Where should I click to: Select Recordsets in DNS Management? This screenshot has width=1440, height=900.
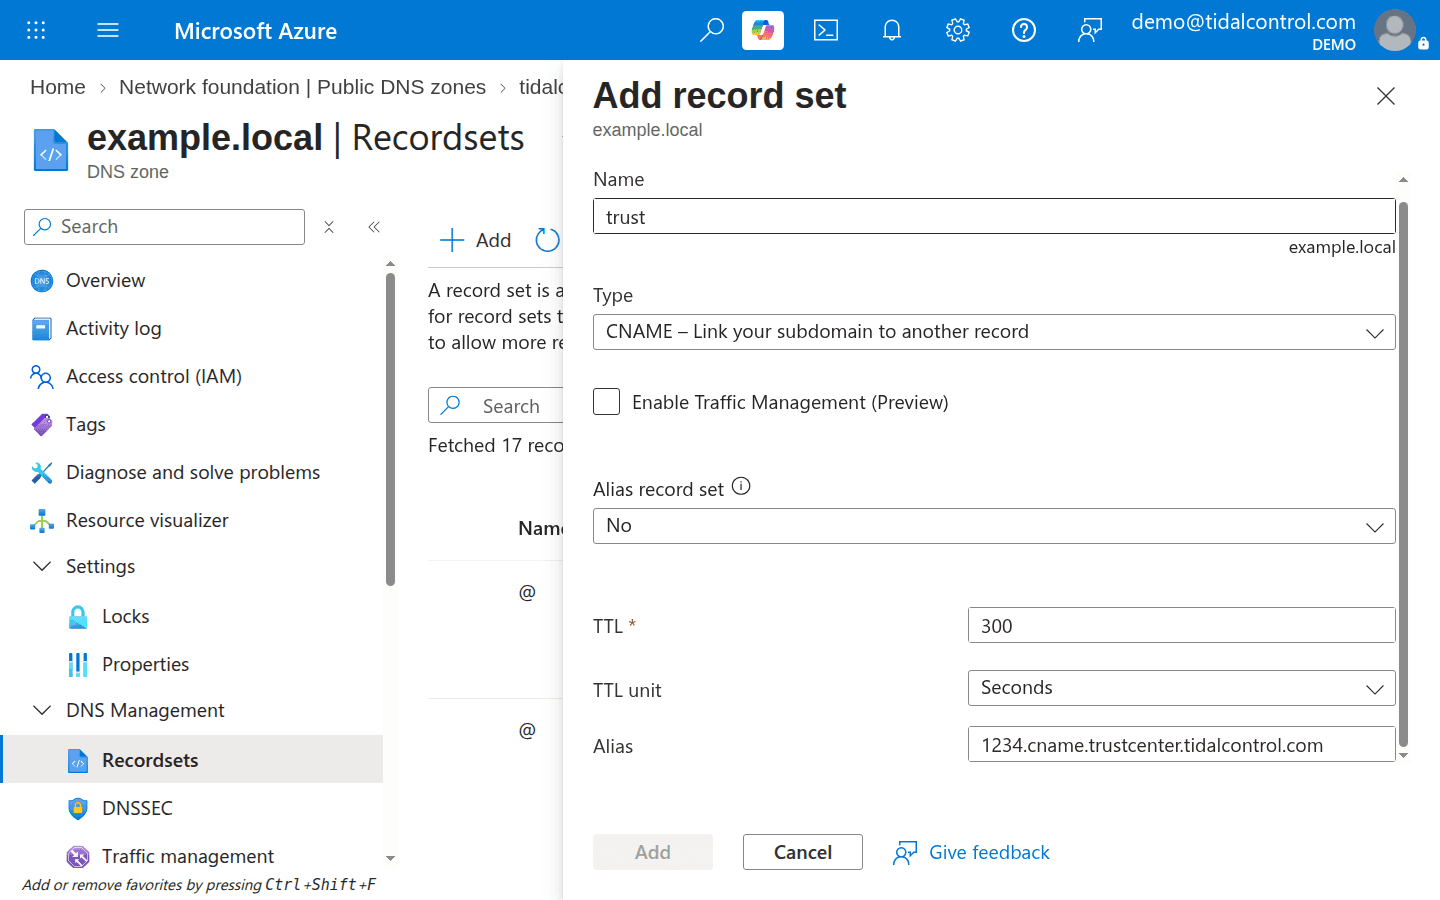(192, 760)
